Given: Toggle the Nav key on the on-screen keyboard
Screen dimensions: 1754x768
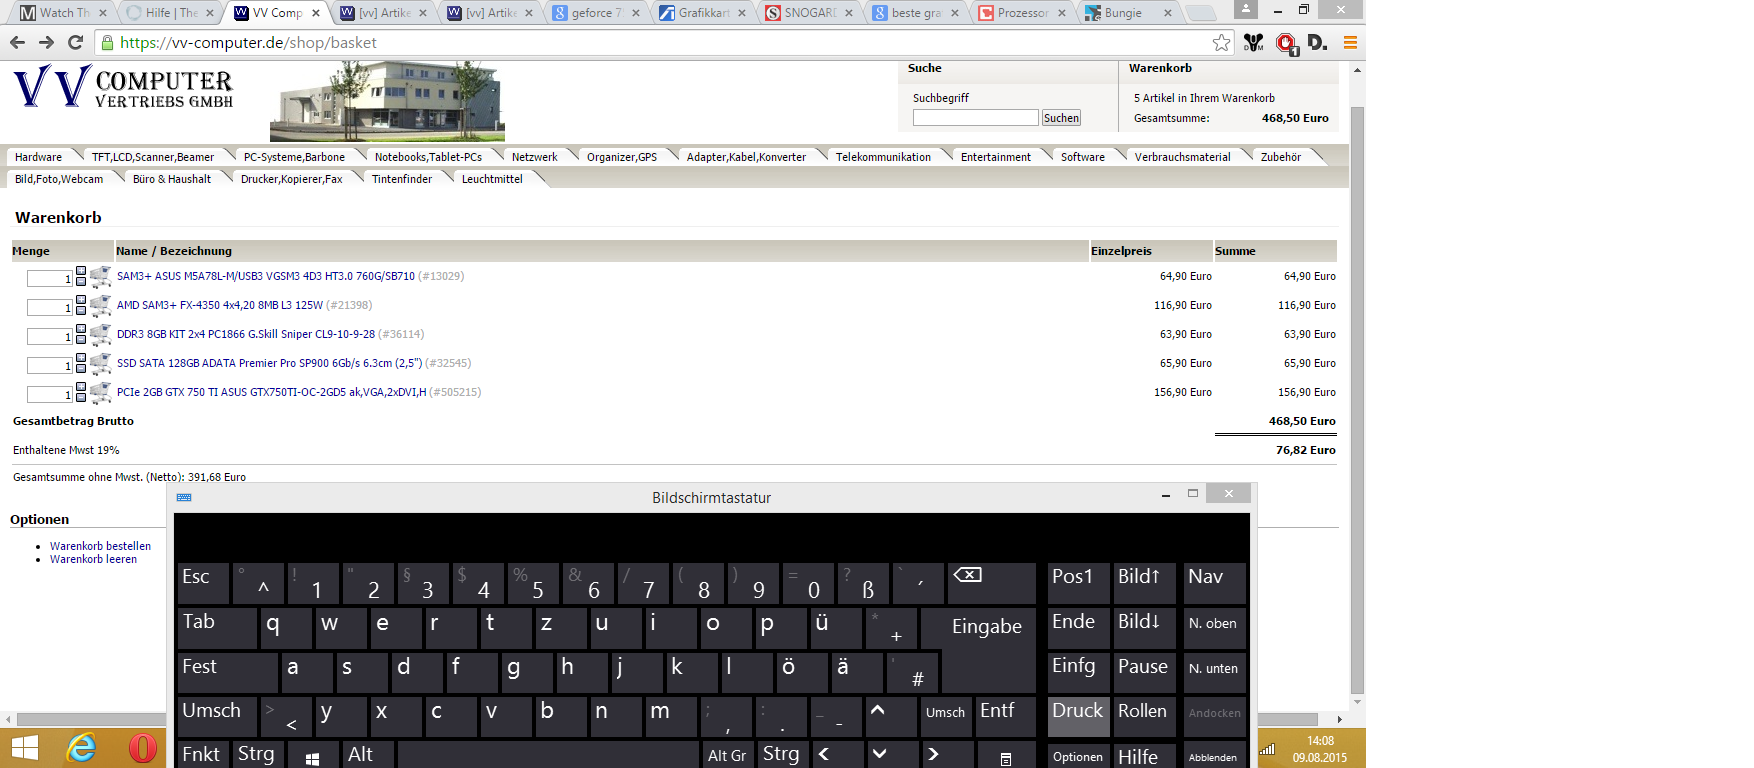Looking at the screenshot, I should coord(1215,583).
